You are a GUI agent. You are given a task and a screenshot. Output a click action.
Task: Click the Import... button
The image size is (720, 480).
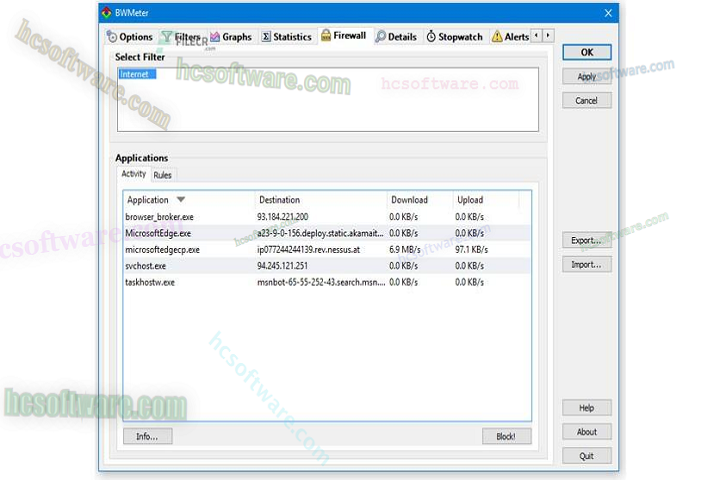tap(587, 265)
